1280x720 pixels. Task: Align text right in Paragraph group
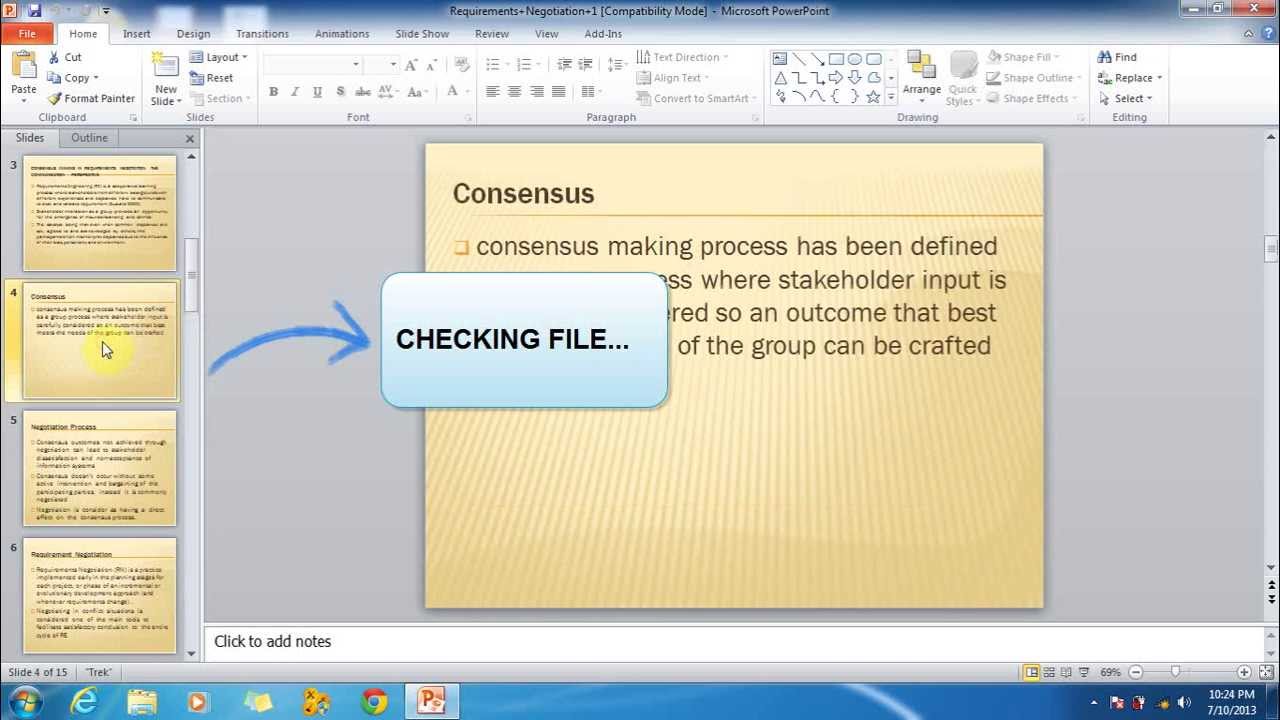click(x=537, y=92)
